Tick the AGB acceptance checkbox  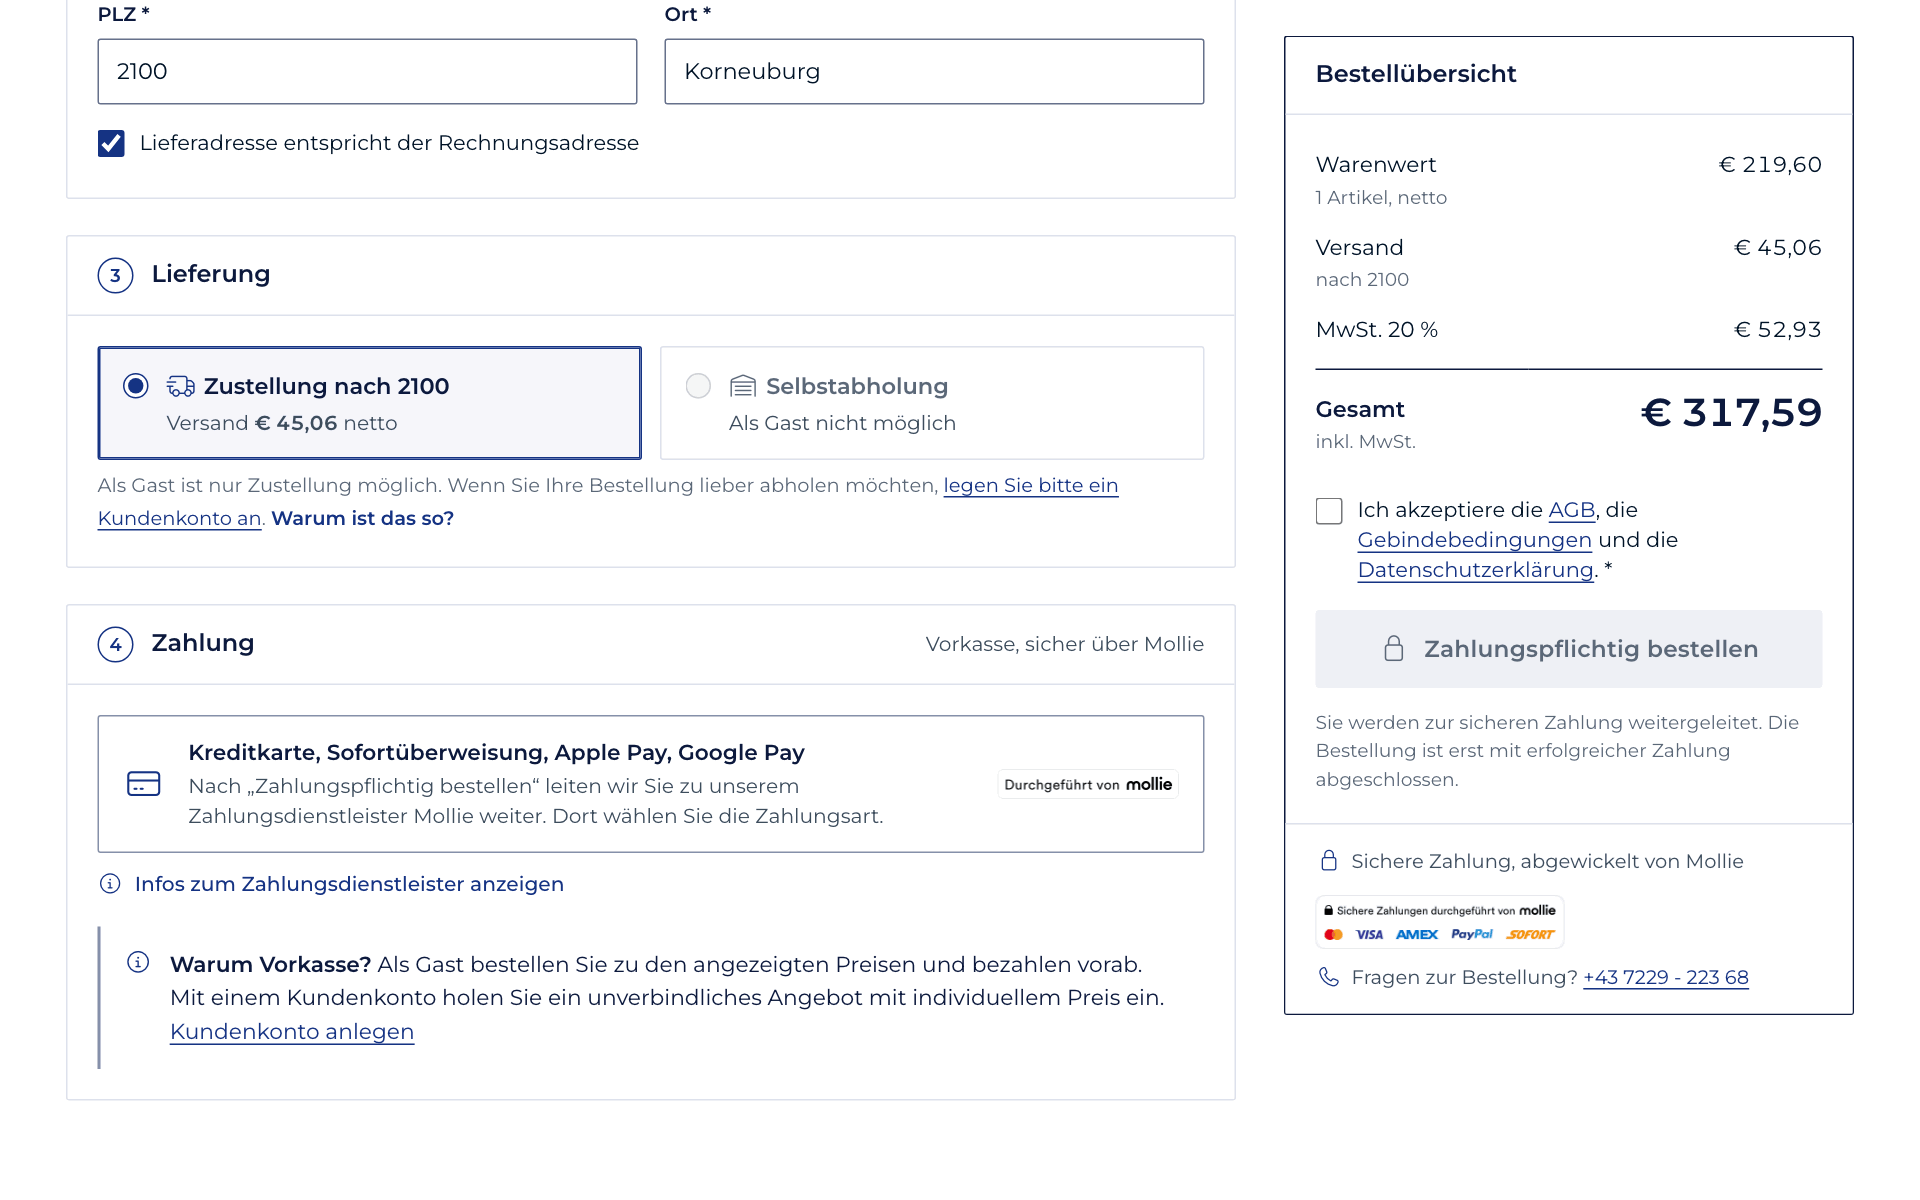pos(1329,511)
